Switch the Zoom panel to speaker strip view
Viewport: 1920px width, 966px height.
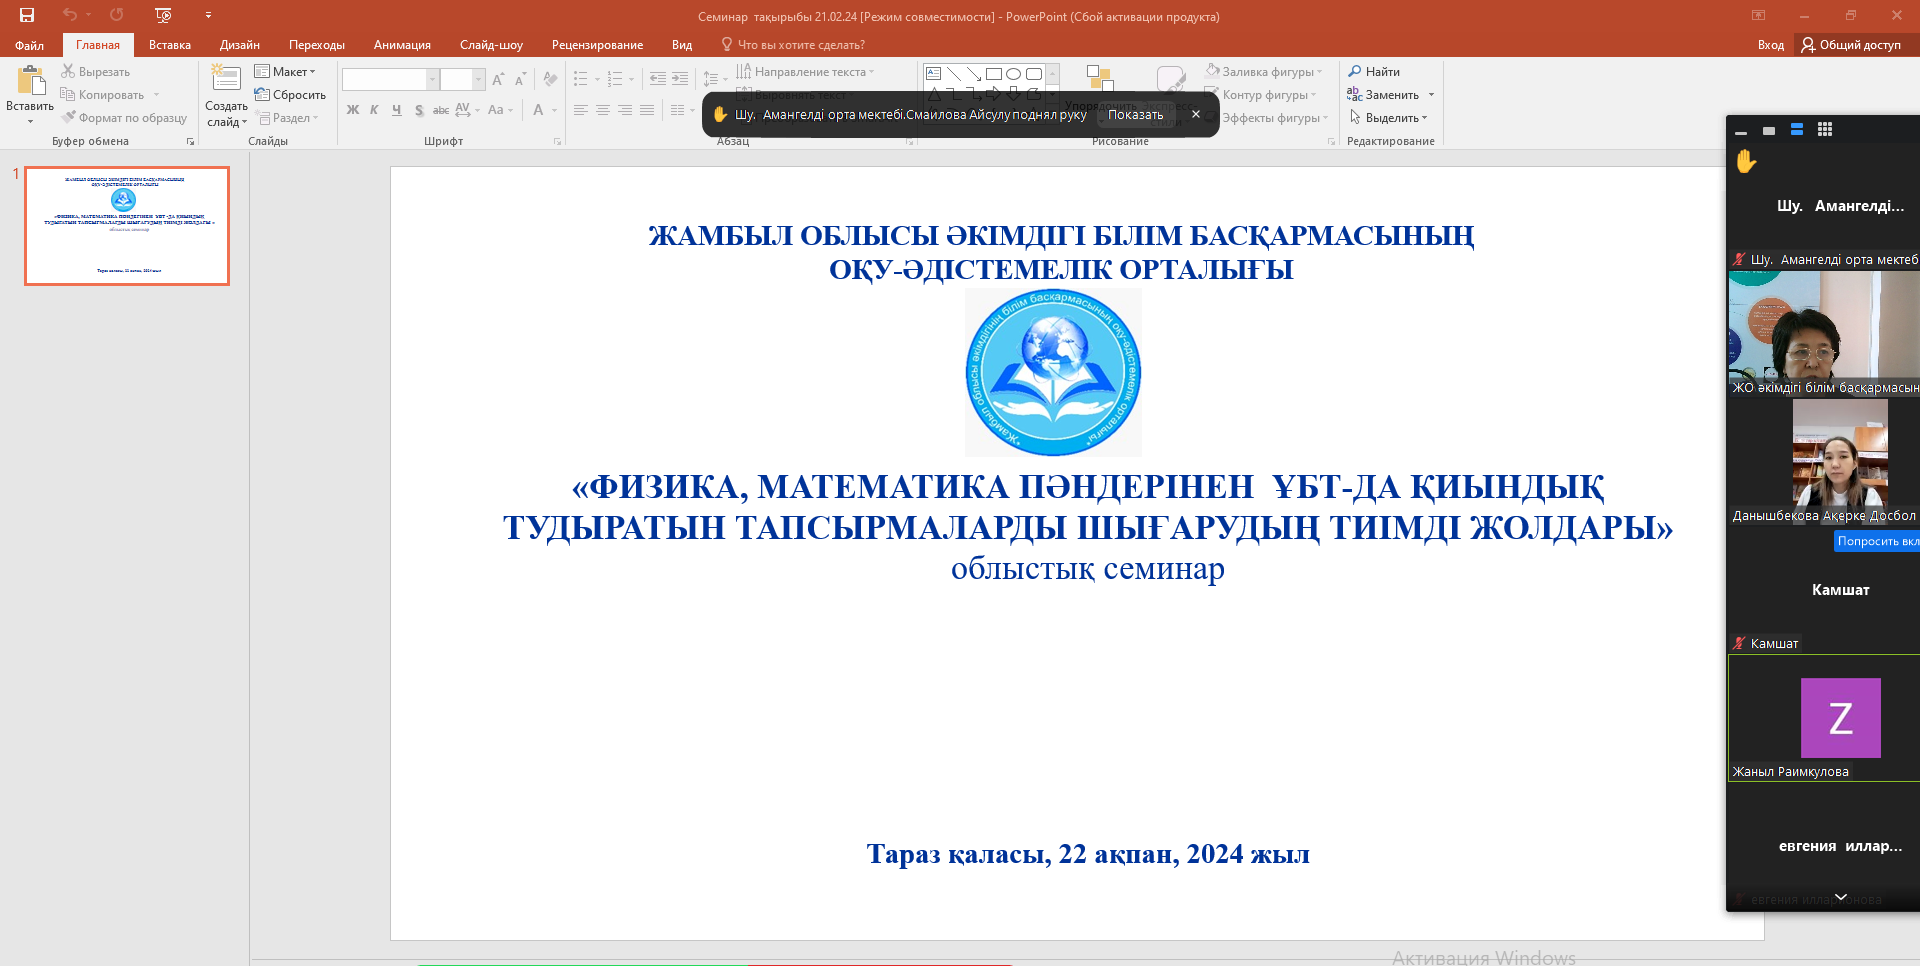tap(1797, 129)
